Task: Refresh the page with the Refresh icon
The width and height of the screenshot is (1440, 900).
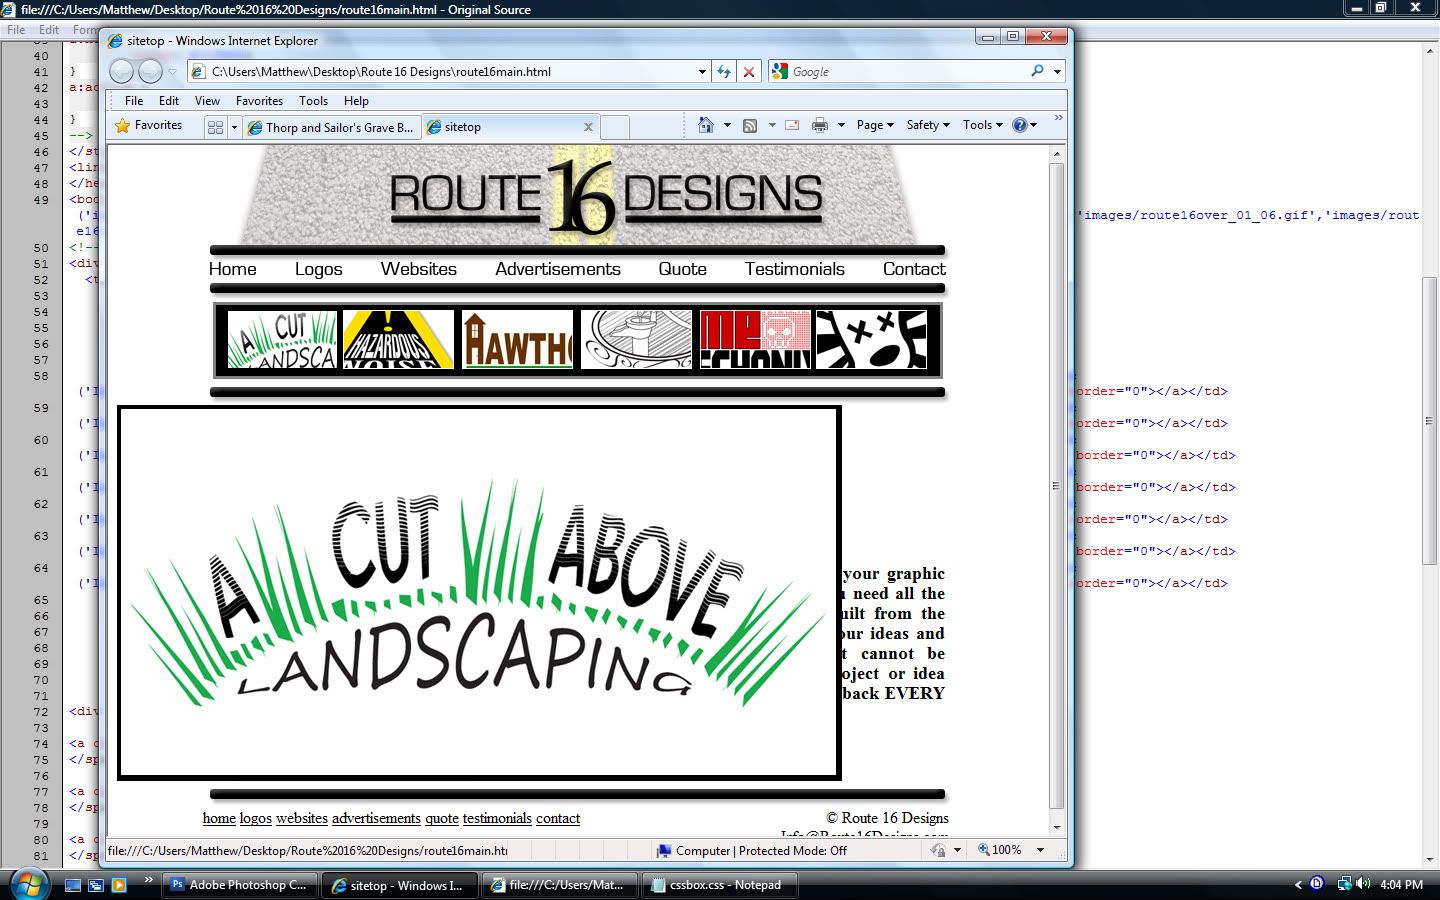Action: (x=724, y=72)
